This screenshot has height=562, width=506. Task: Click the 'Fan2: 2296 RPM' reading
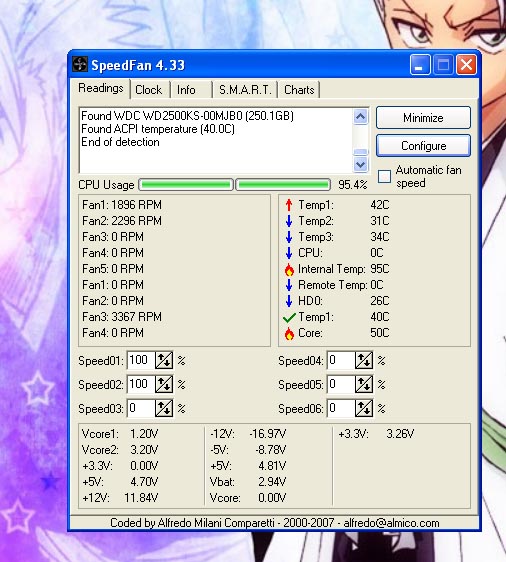pyautogui.click(x=122, y=221)
